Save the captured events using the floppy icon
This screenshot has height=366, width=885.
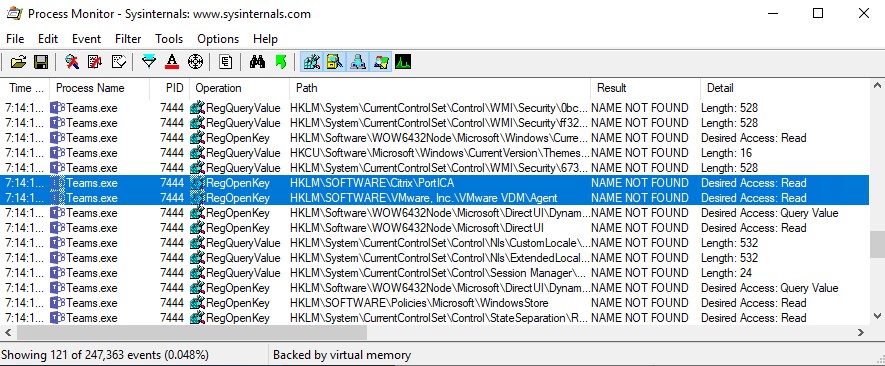41,62
